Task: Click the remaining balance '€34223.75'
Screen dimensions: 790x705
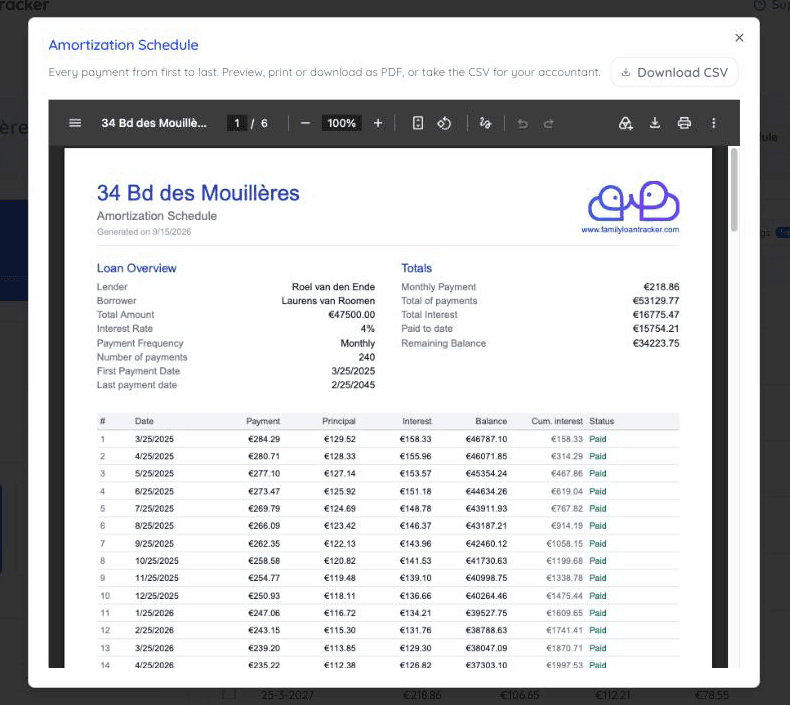Action: (656, 343)
